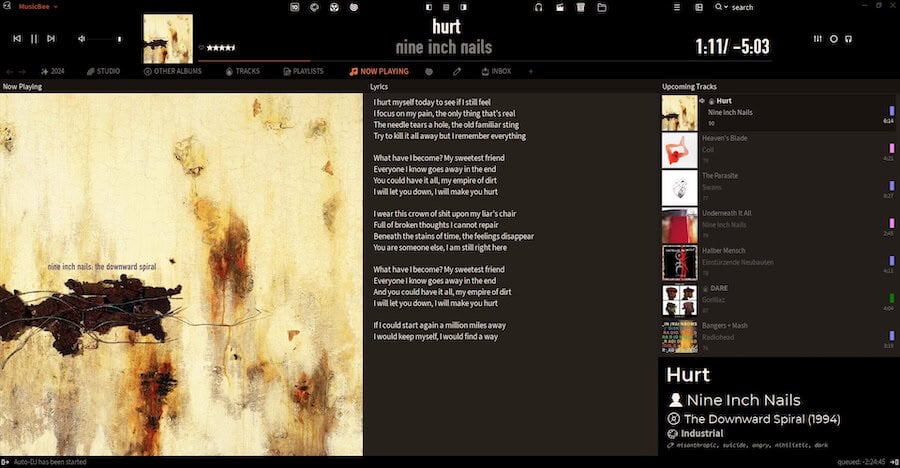Click the album art thumbnail in the header

[x=168, y=38]
